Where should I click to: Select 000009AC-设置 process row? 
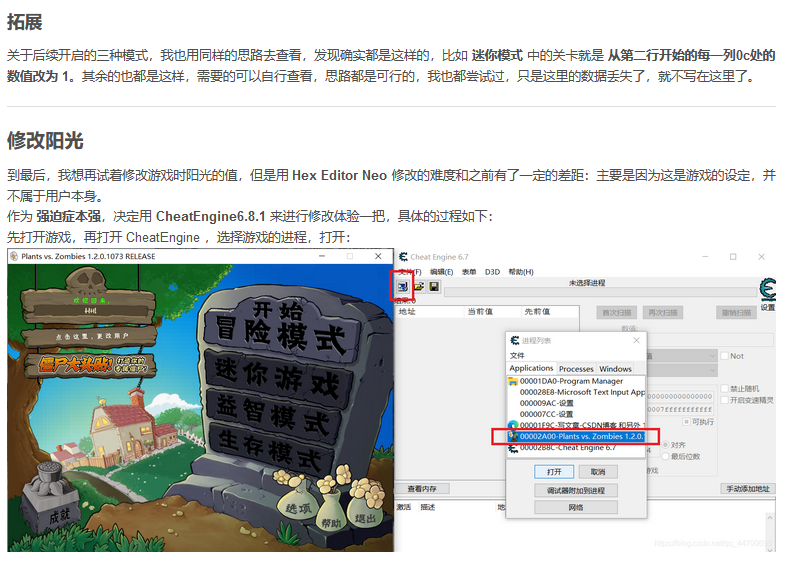(x=576, y=403)
